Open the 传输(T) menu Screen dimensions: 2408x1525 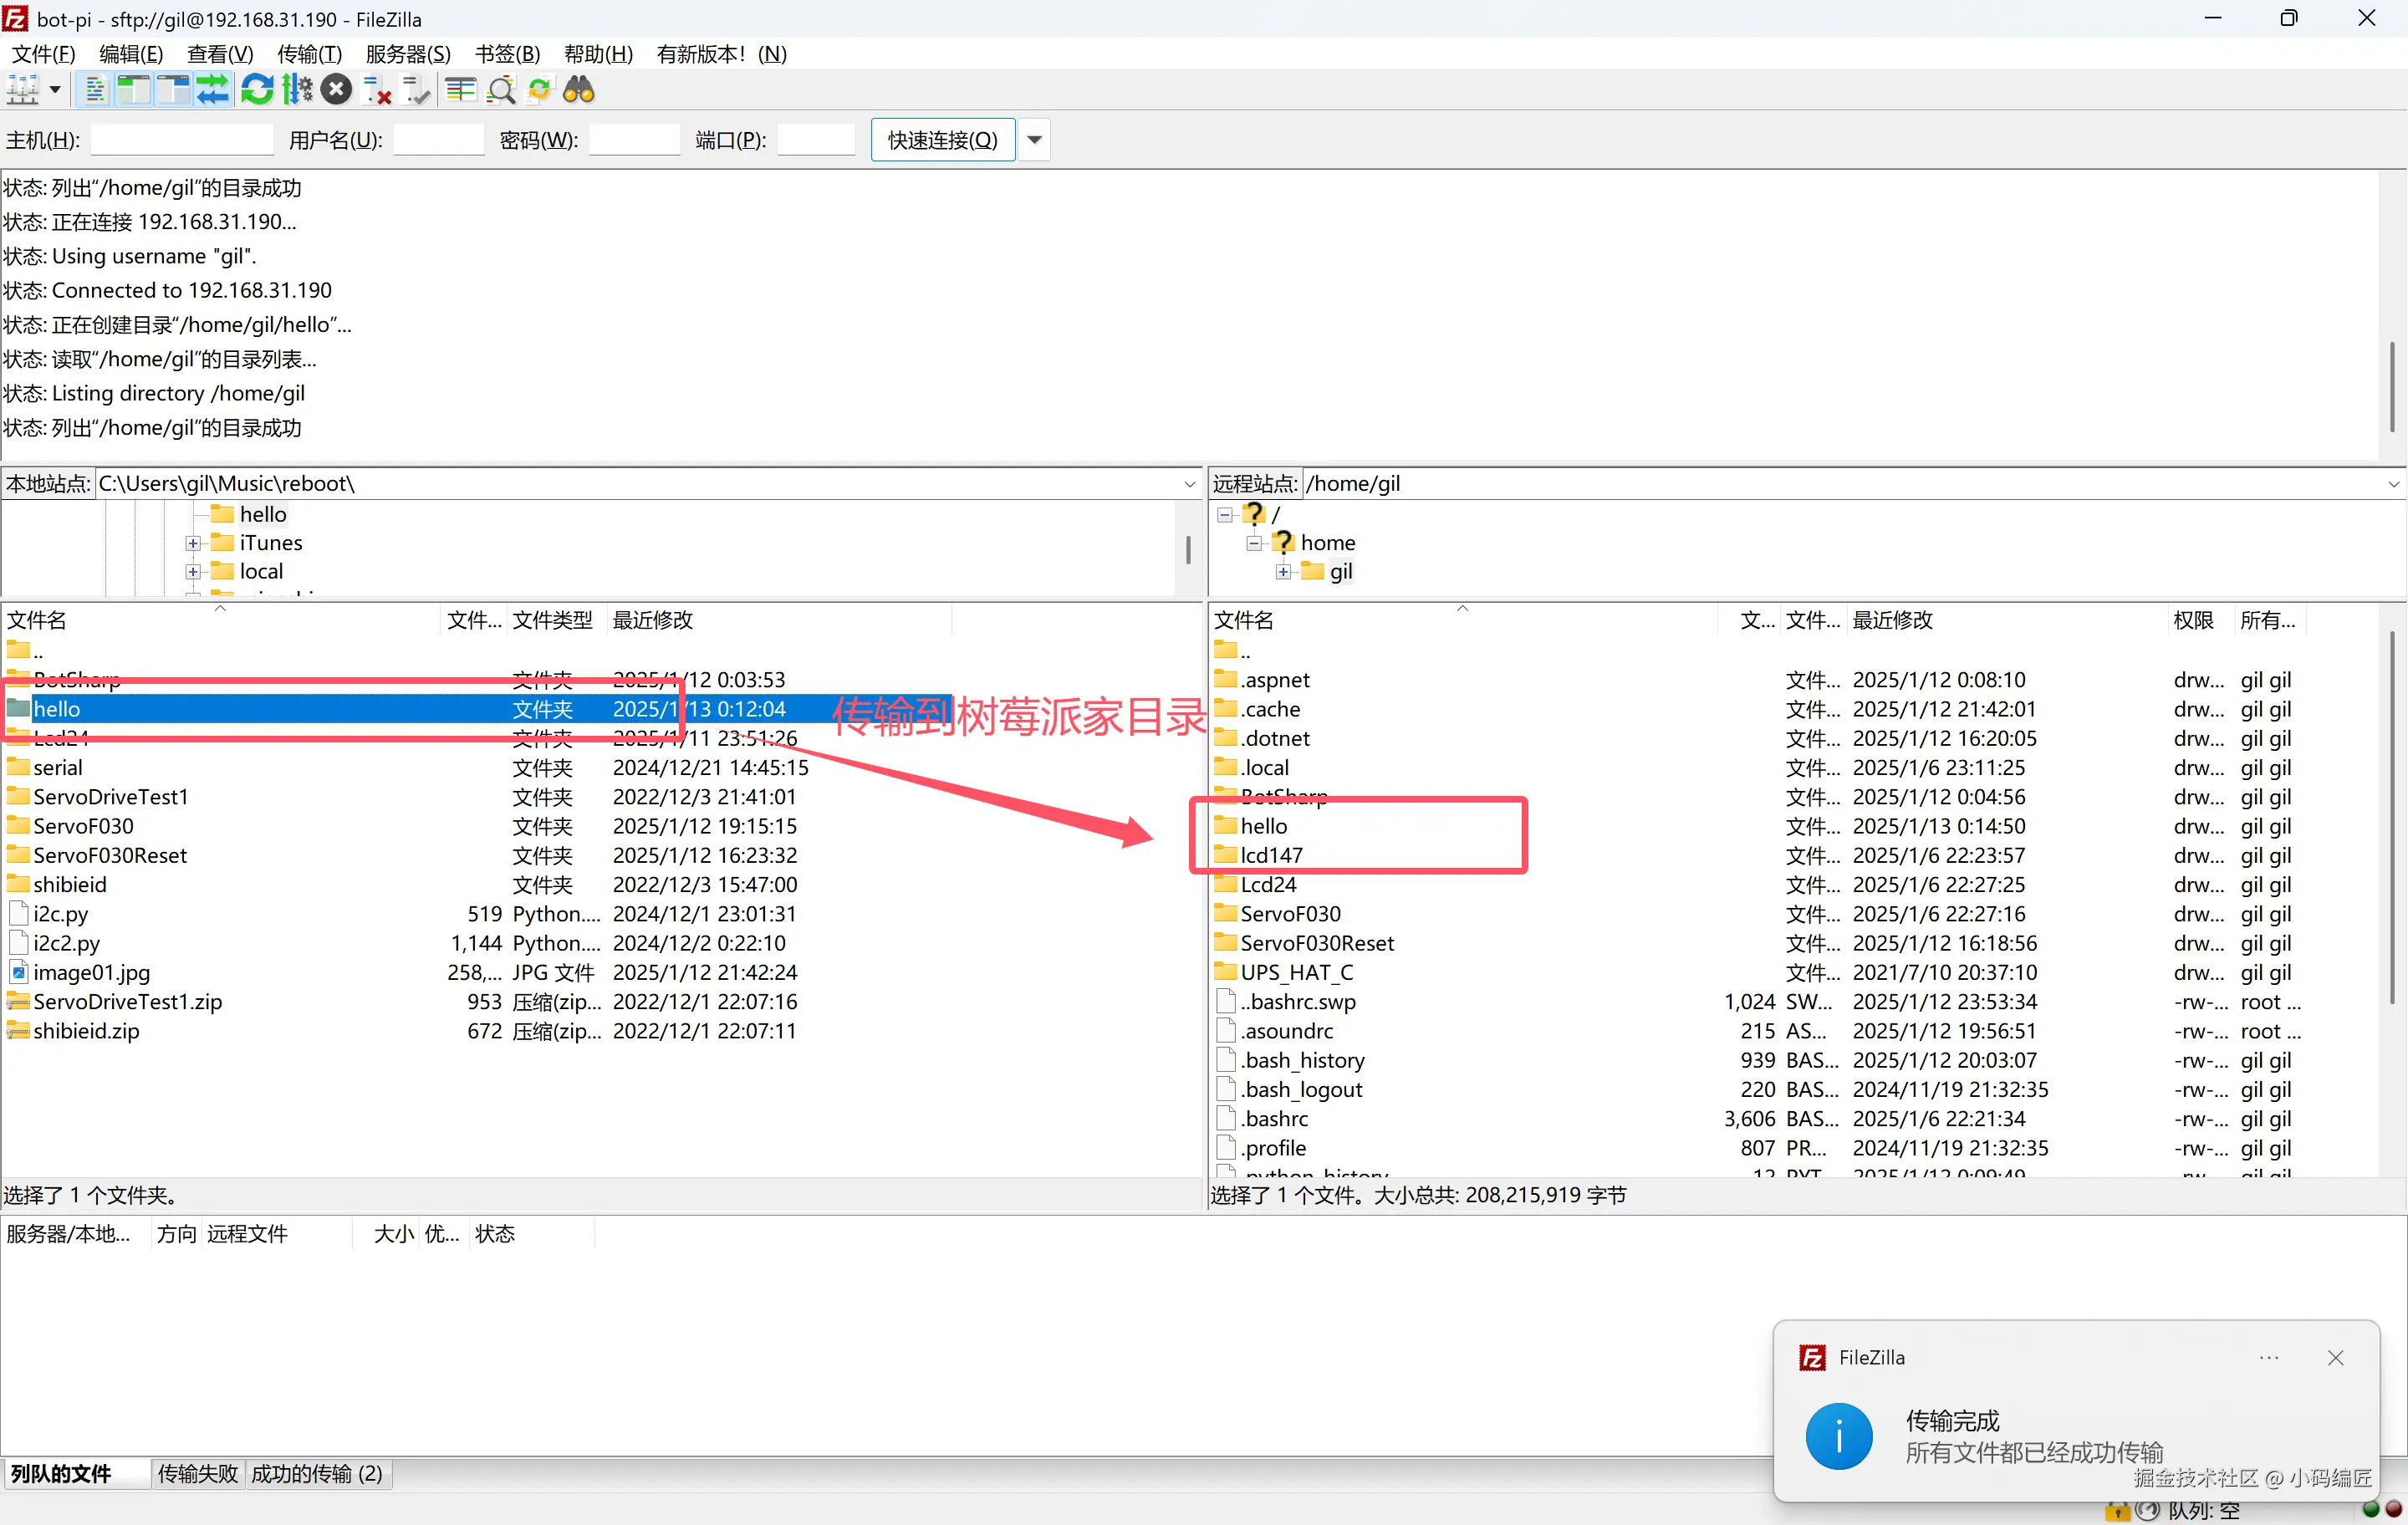308,54
